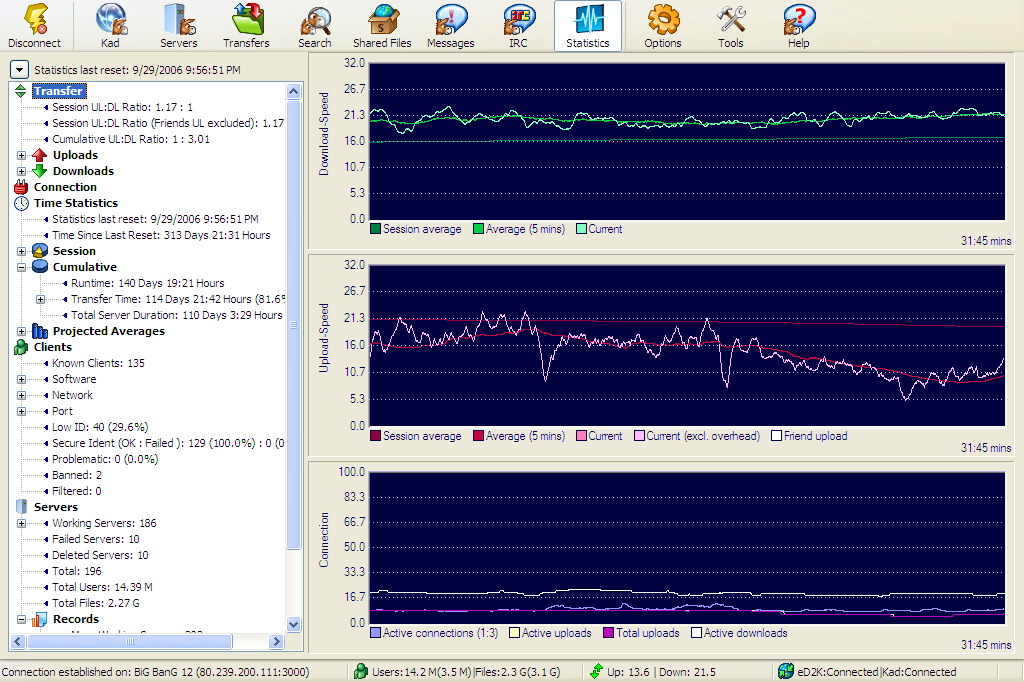
Task: Collapse the Cumulative time statistics node
Action: coord(22,267)
